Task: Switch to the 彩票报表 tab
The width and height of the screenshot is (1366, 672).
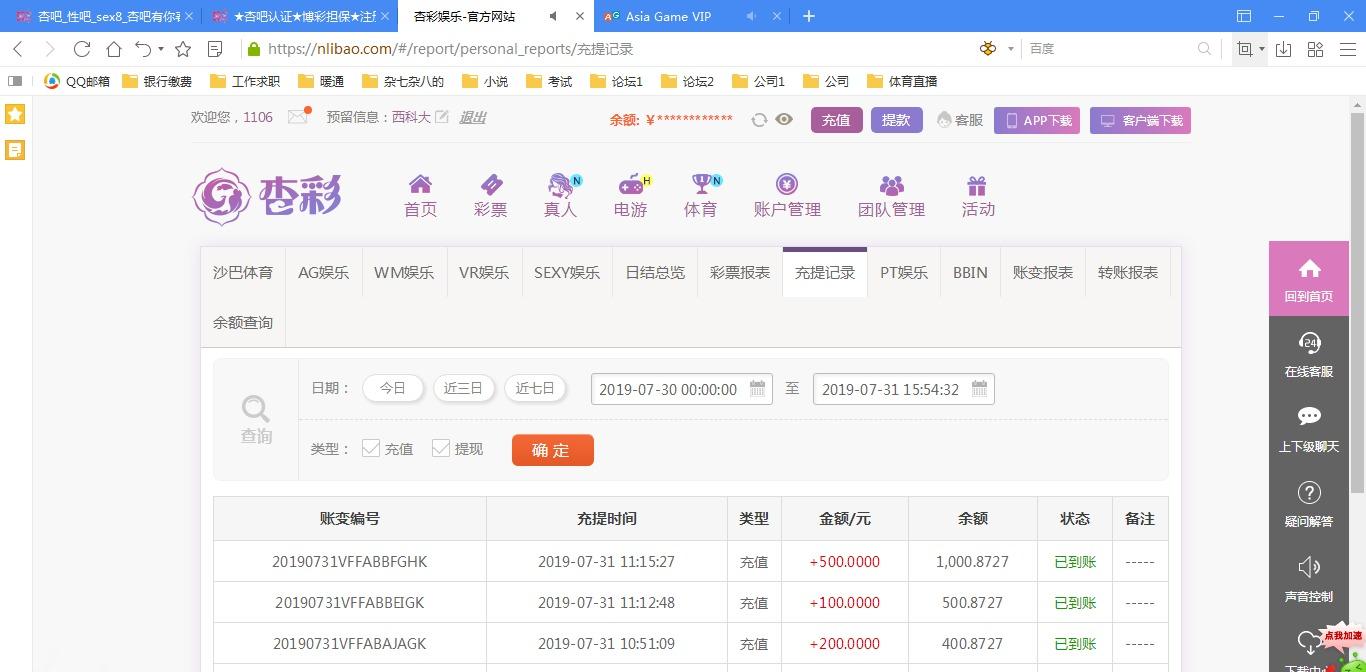Action: (x=740, y=272)
